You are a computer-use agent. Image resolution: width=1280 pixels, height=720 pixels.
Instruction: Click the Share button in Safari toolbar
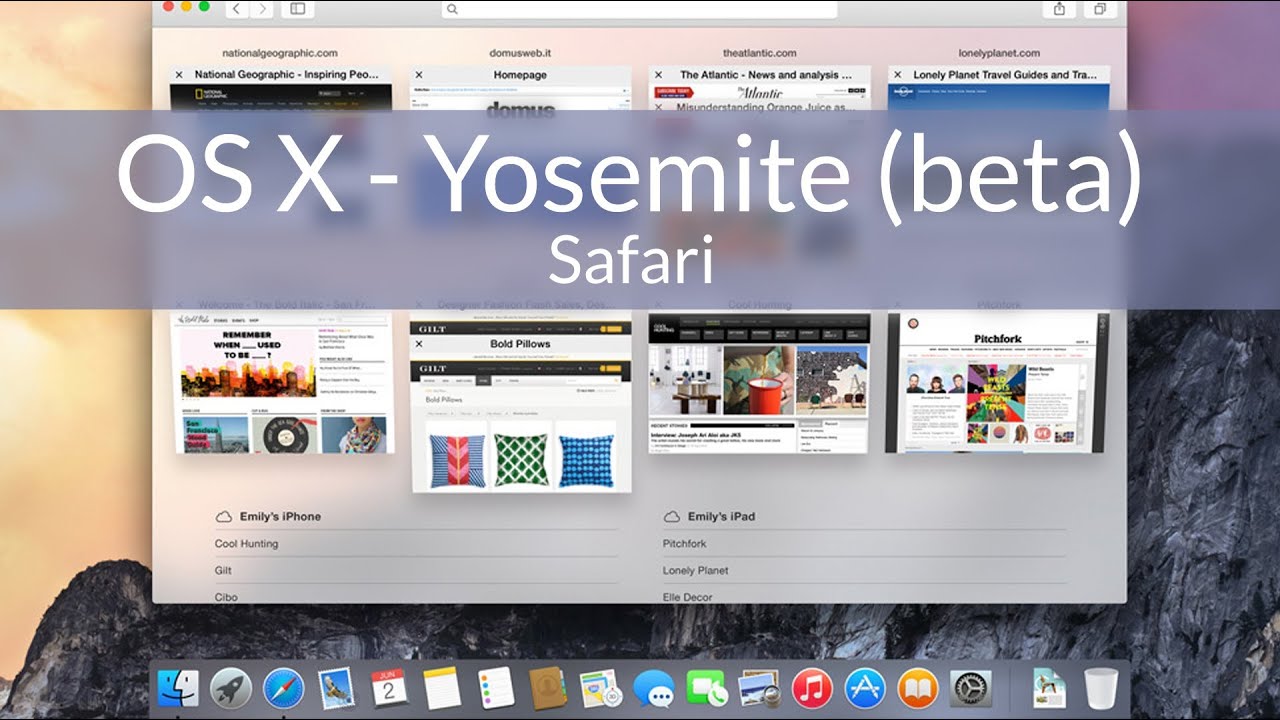[x=1059, y=9]
